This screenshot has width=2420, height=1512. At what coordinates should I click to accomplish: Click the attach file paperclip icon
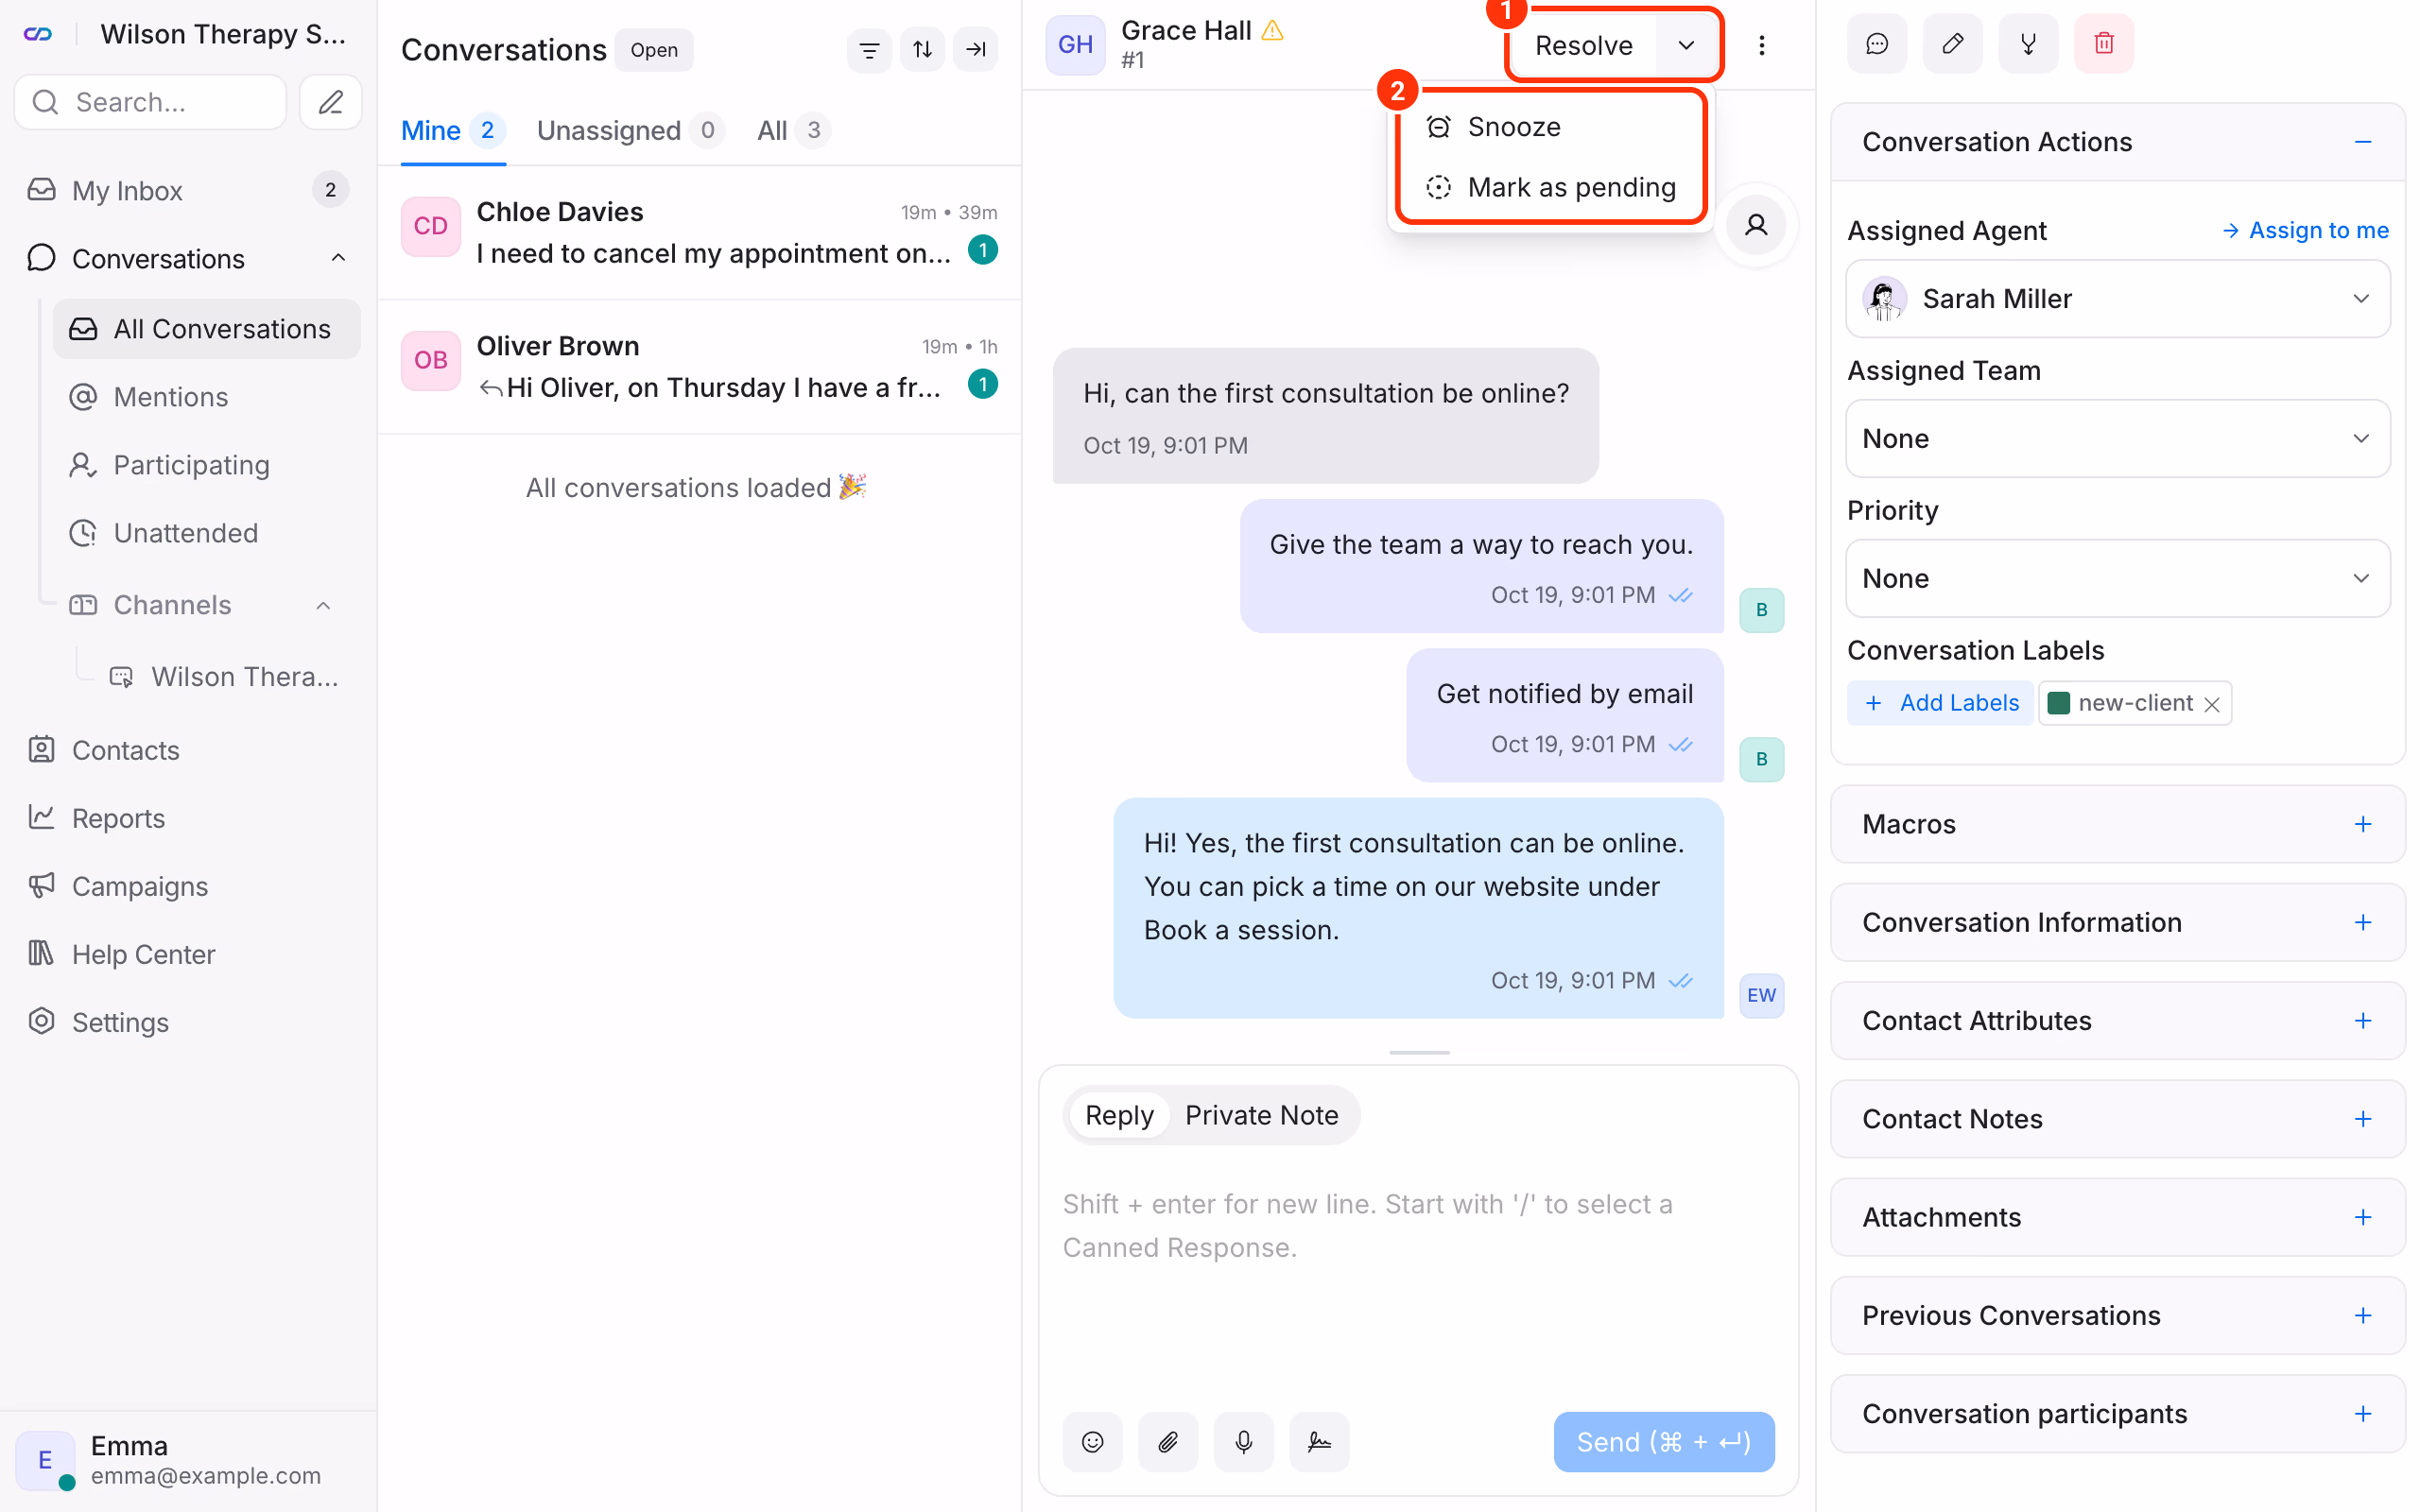click(1168, 1441)
